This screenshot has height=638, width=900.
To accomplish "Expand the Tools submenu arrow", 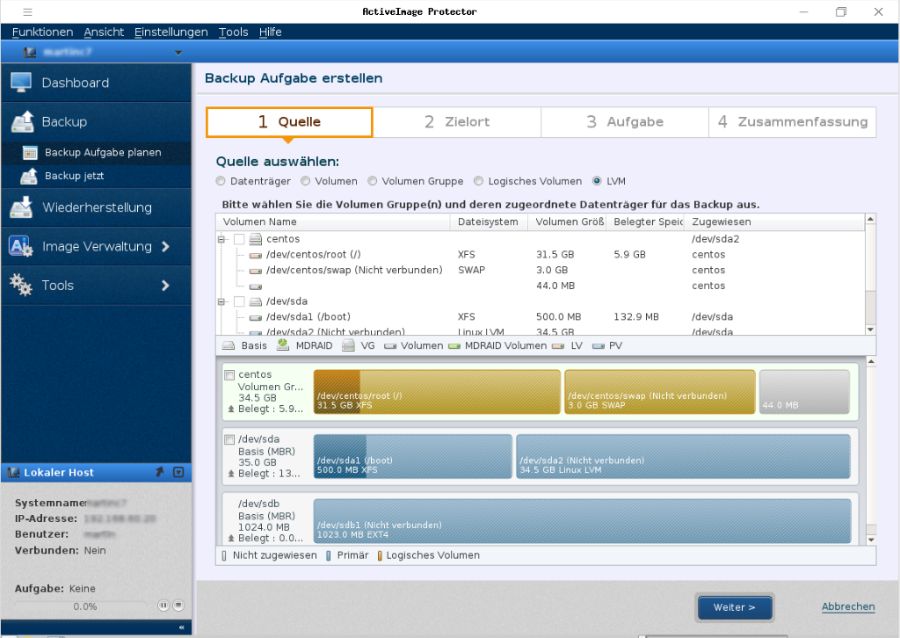I will [x=165, y=285].
